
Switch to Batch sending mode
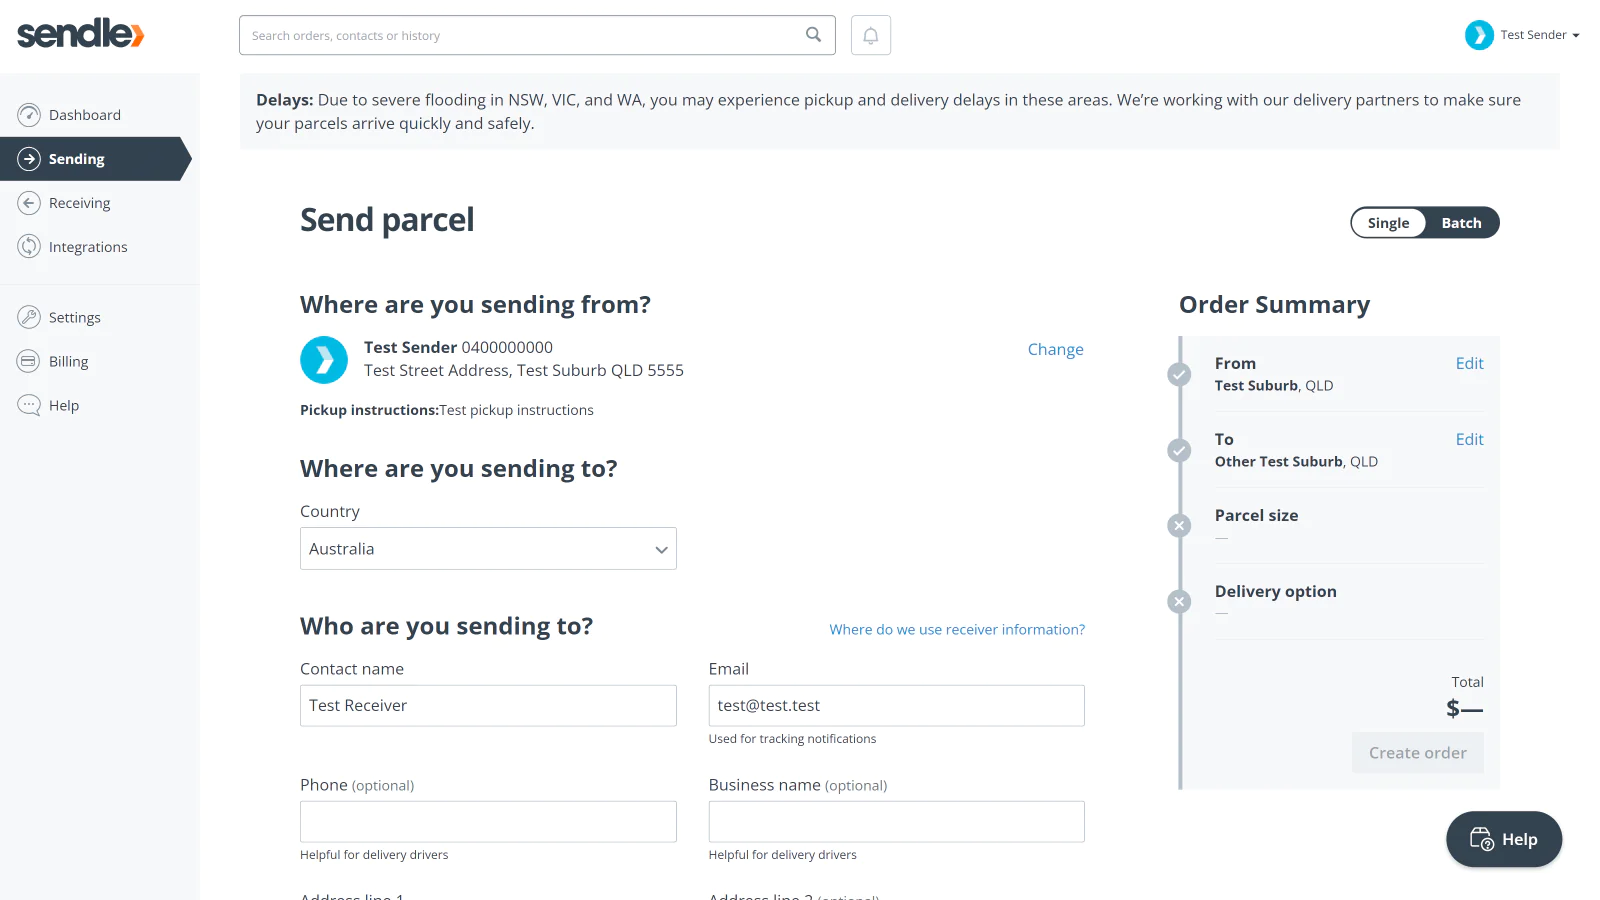(x=1461, y=223)
